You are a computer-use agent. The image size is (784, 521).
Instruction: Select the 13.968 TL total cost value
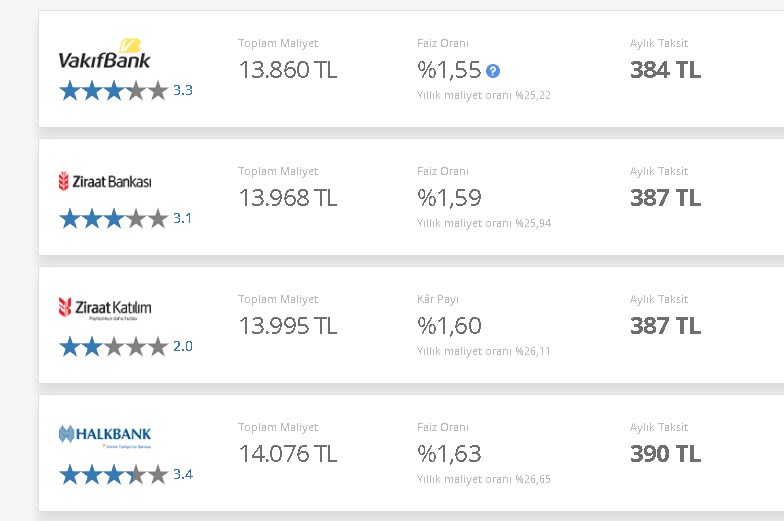pyautogui.click(x=288, y=198)
